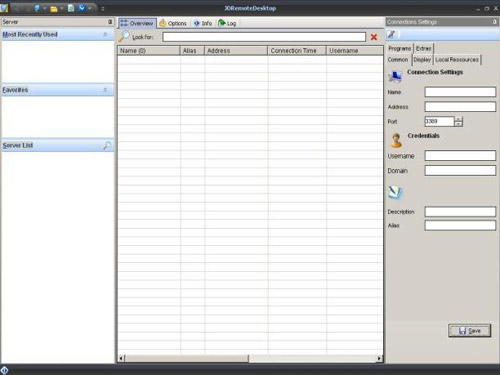Clear the search with the red X icon
This screenshot has width=500, height=375.
374,37
